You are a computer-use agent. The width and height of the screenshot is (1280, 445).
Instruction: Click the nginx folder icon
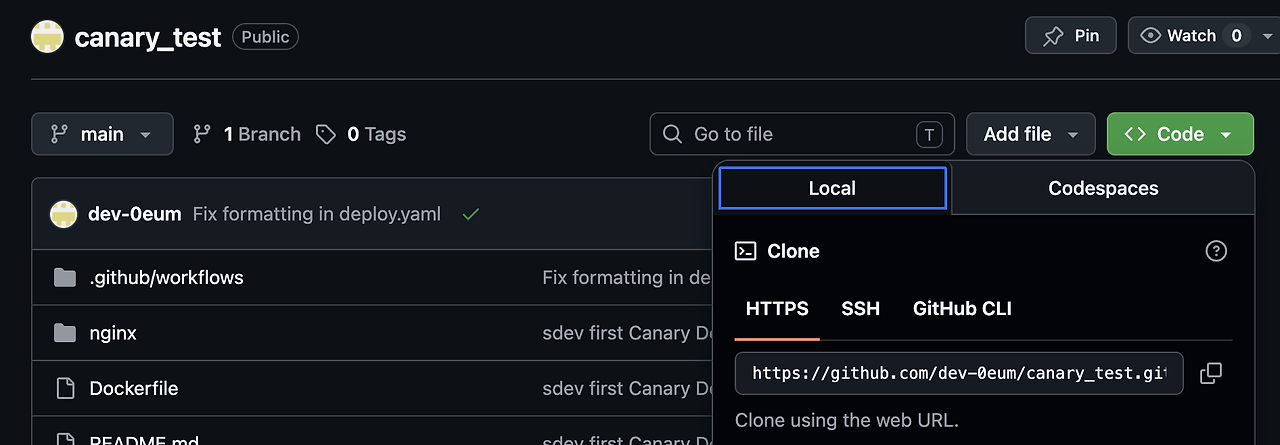(65, 333)
